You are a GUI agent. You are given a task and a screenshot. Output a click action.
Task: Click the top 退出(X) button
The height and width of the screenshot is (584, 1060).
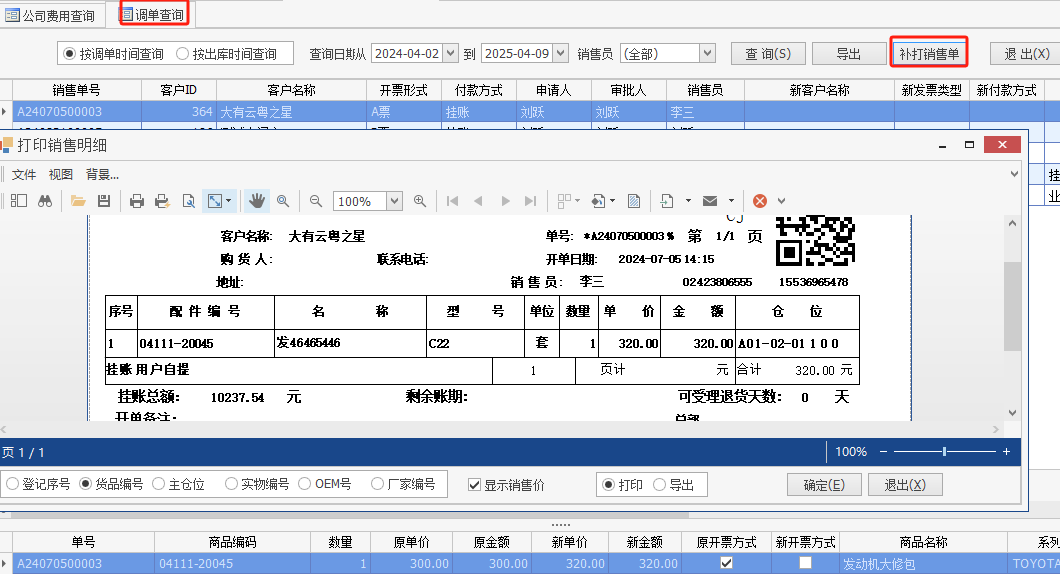pos(1027,54)
